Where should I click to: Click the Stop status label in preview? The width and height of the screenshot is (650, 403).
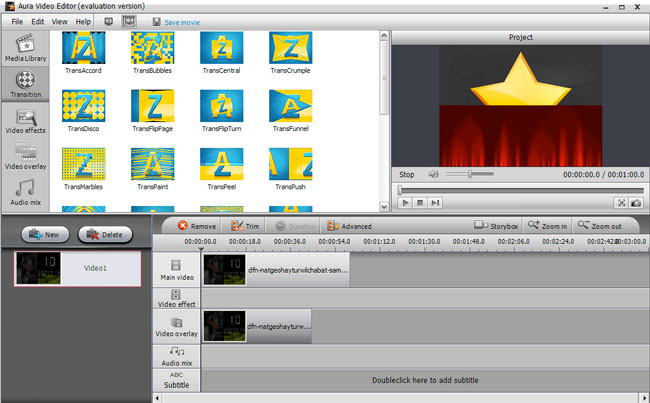407,175
